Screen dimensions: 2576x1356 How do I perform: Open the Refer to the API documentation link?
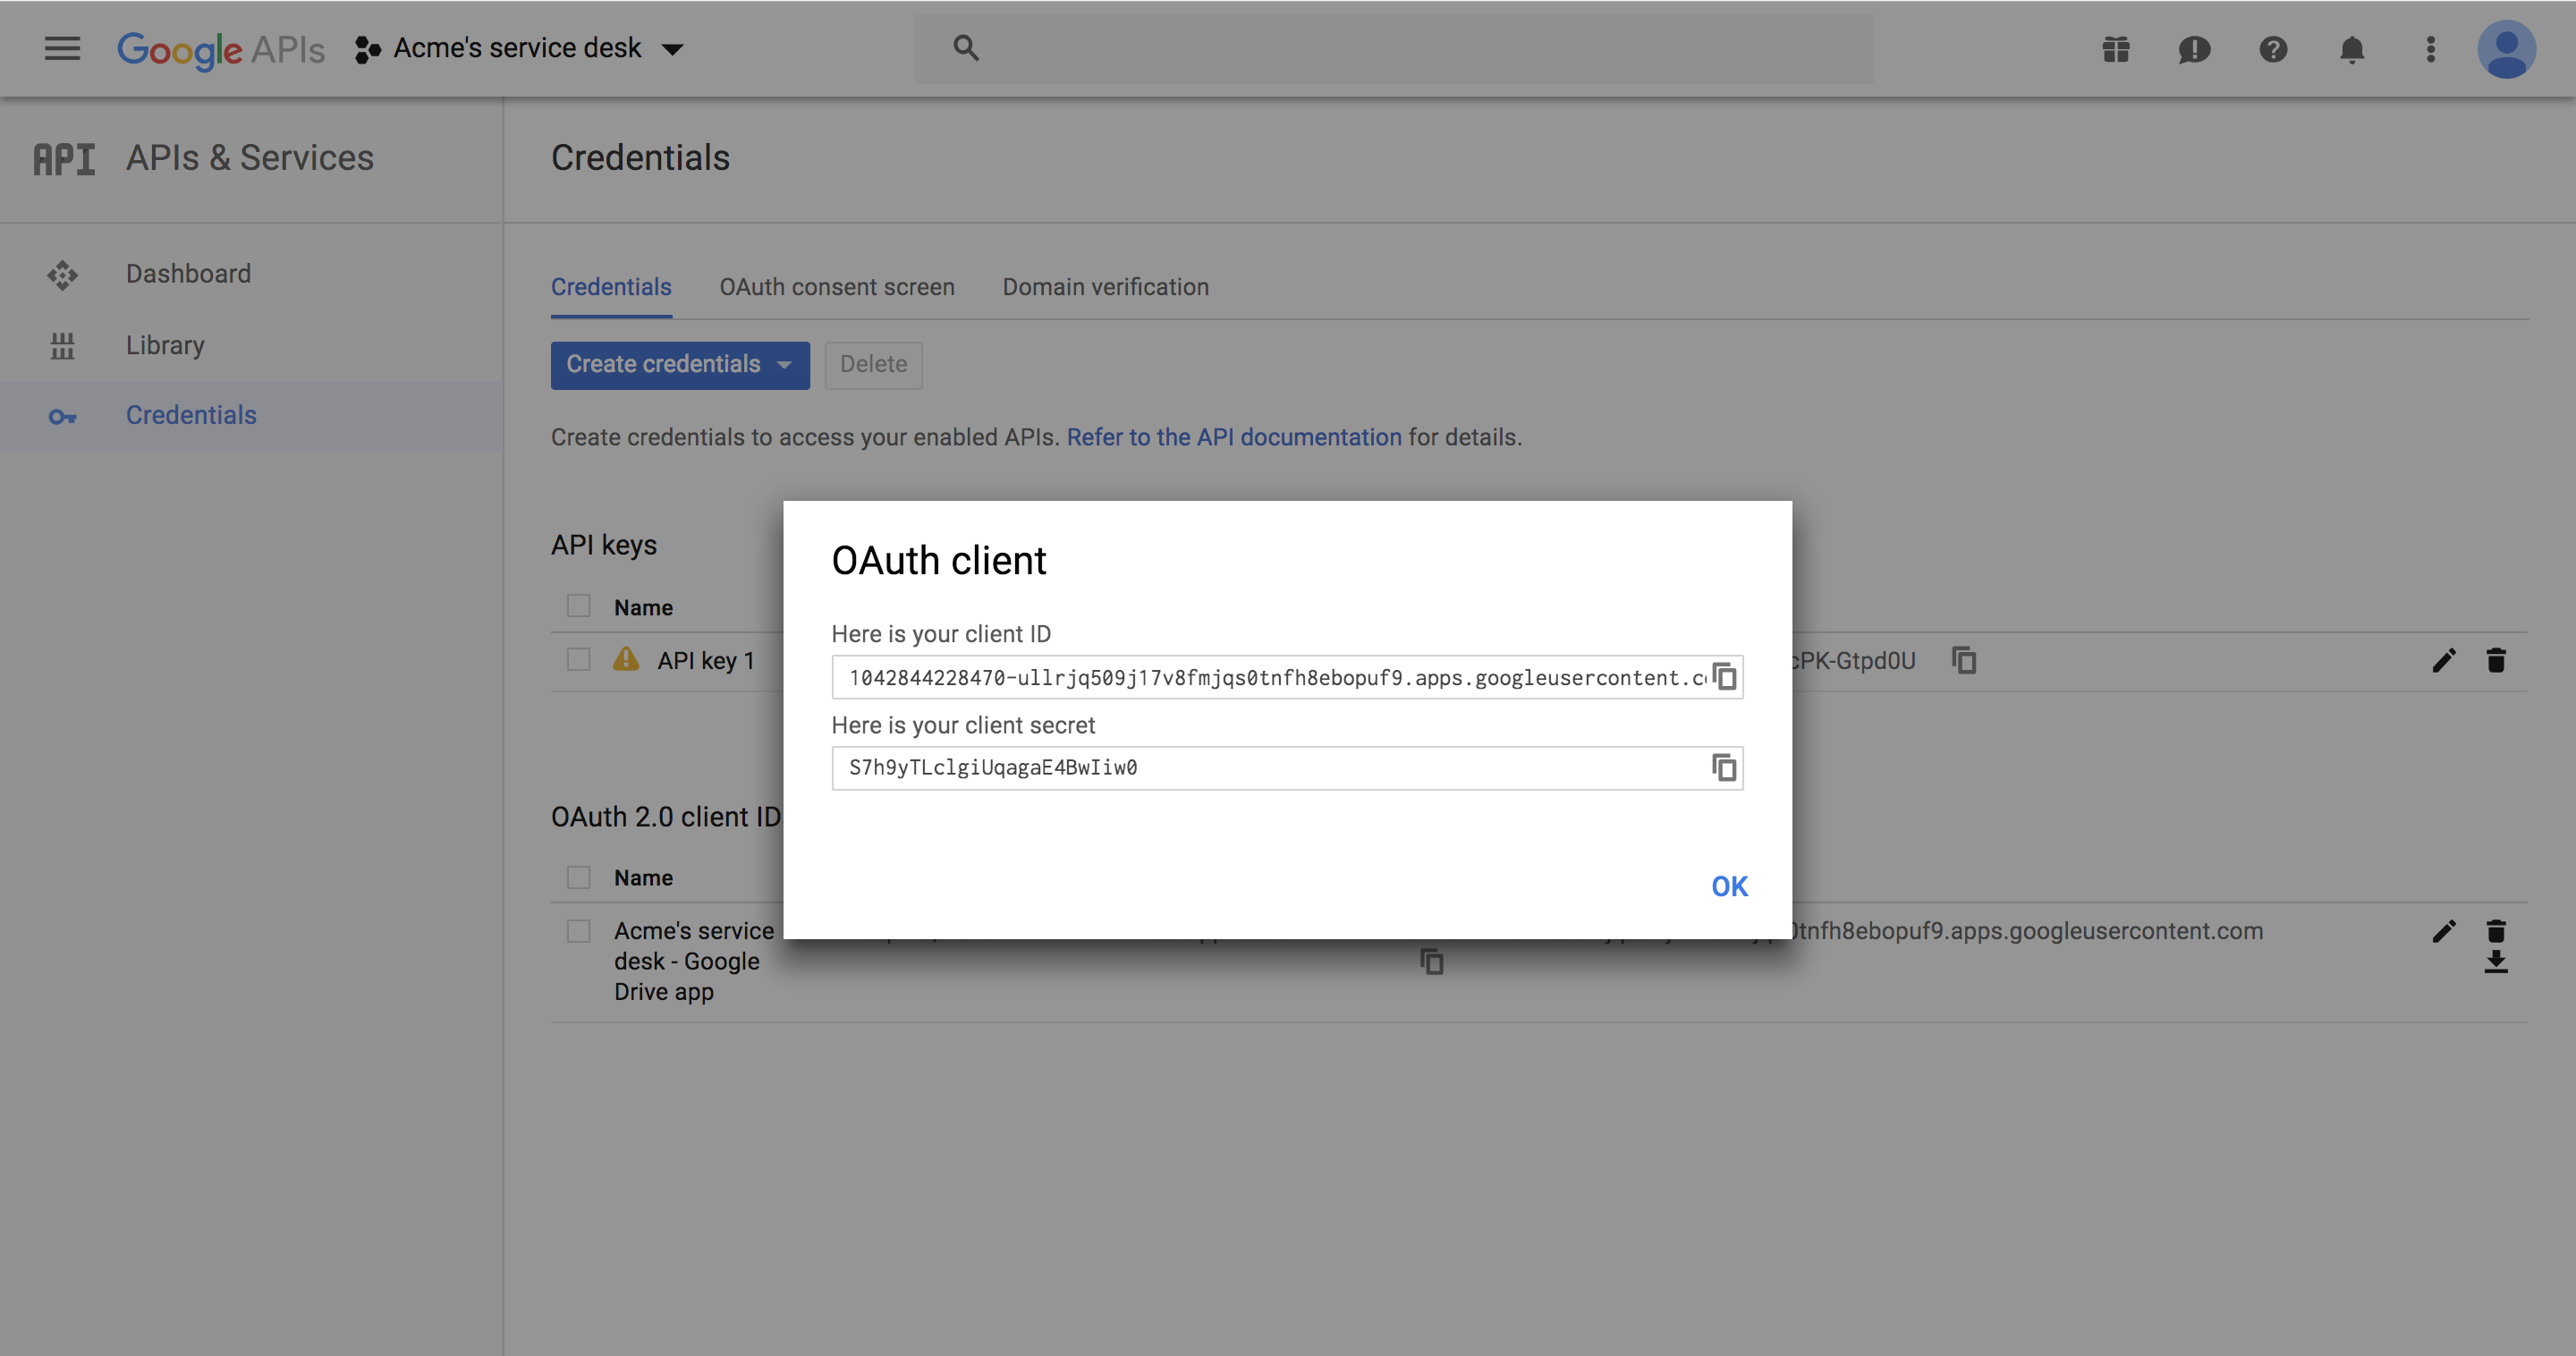pos(1234,437)
